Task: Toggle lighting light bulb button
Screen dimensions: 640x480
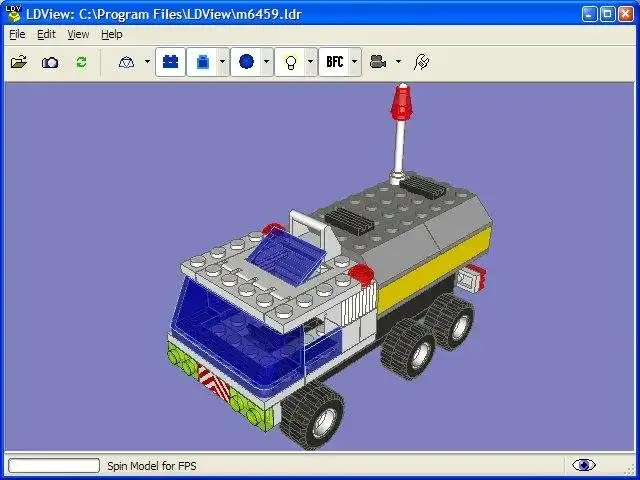Action: (291, 62)
